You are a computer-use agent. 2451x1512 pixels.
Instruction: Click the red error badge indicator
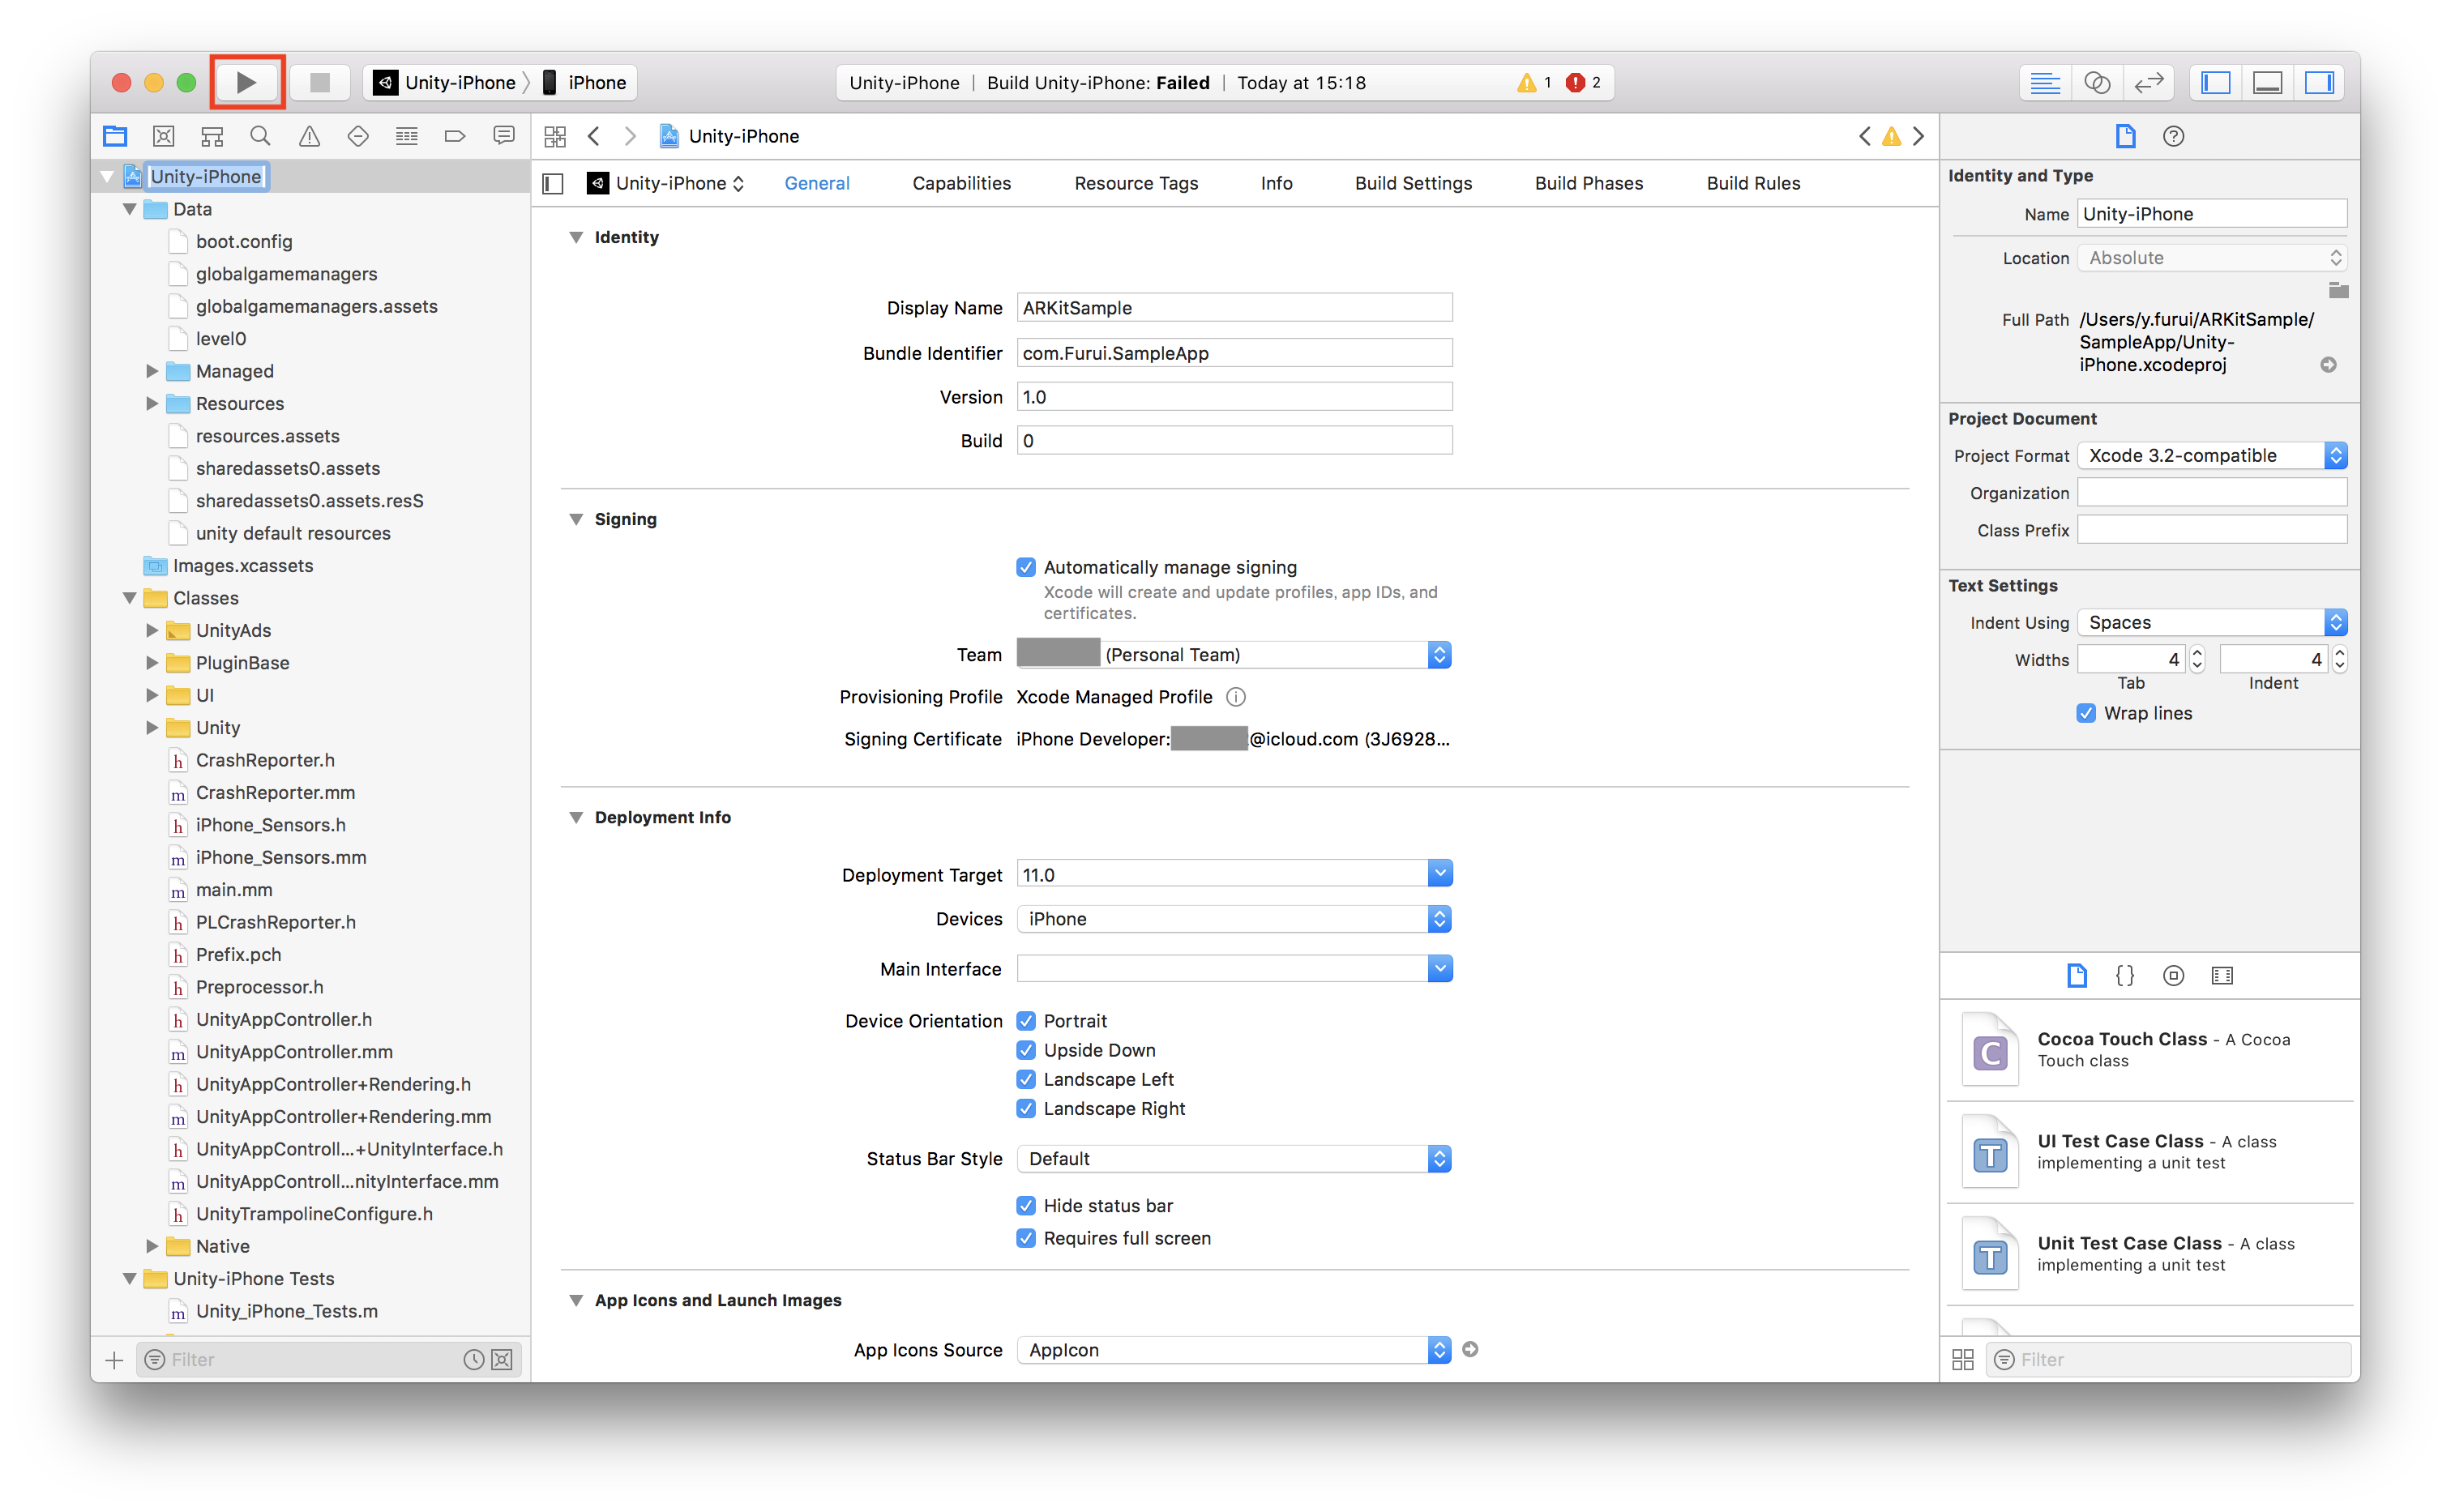1575,83
